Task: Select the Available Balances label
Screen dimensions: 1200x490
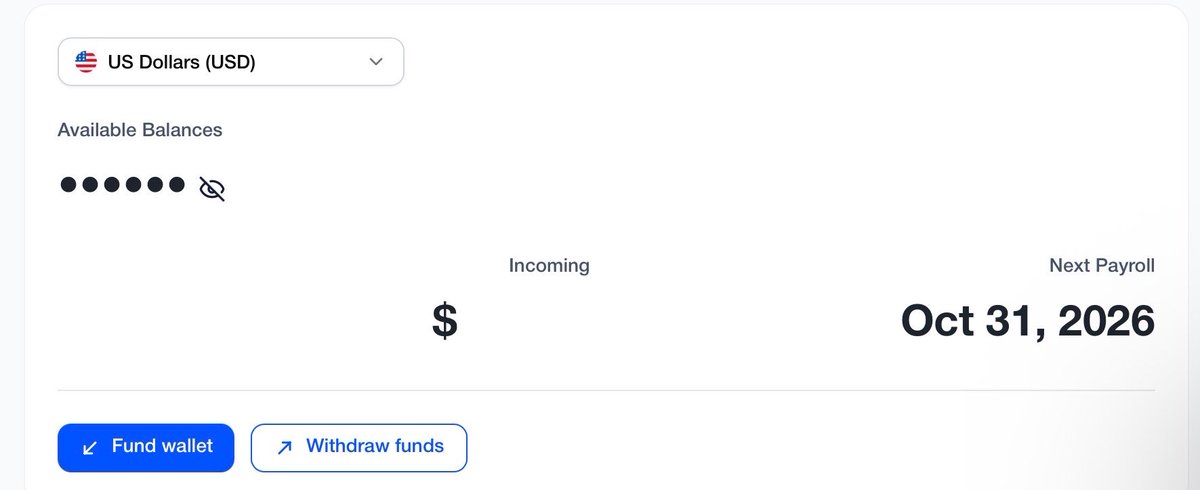Action: 140,130
